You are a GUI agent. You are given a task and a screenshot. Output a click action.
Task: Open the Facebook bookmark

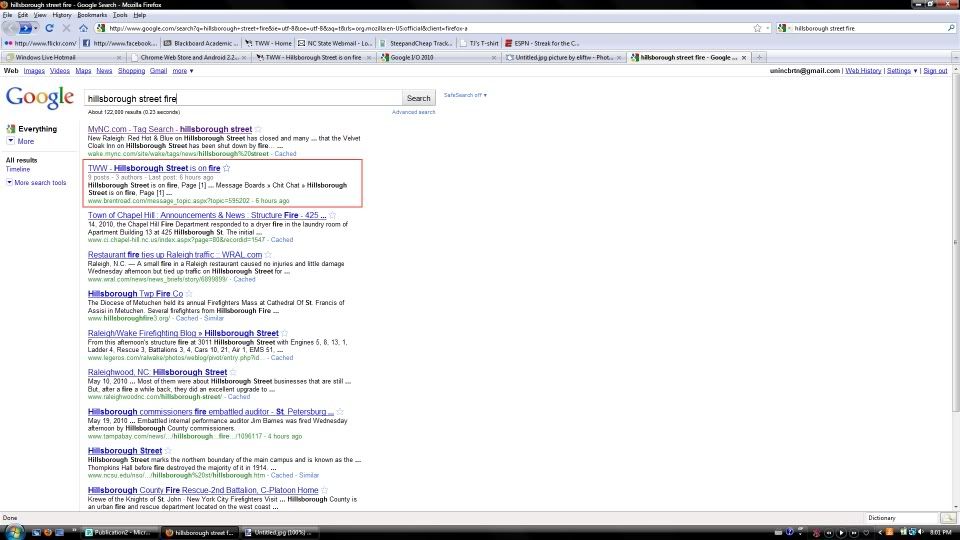(119, 43)
